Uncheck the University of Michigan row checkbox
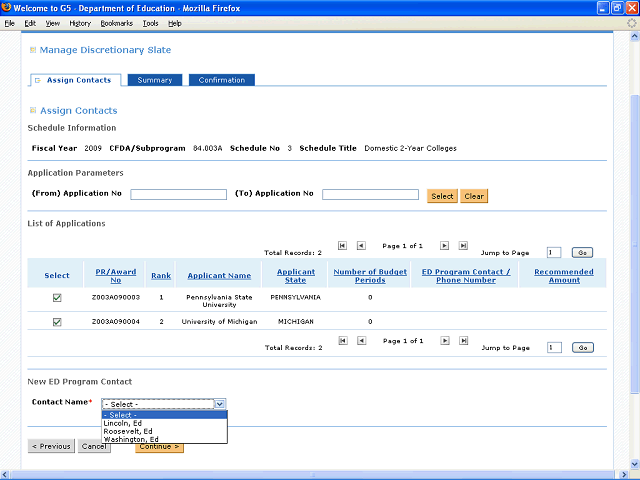 (x=57, y=322)
